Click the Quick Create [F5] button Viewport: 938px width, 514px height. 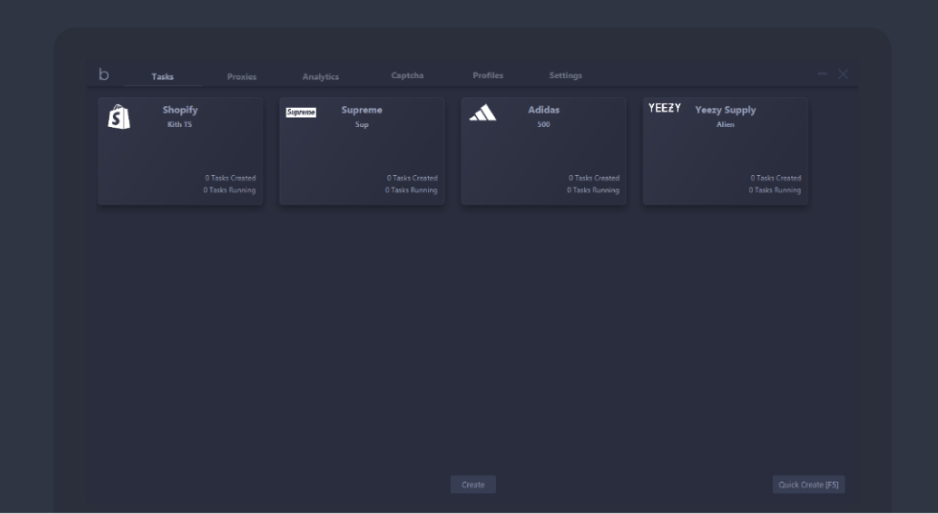(x=808, y=485)
